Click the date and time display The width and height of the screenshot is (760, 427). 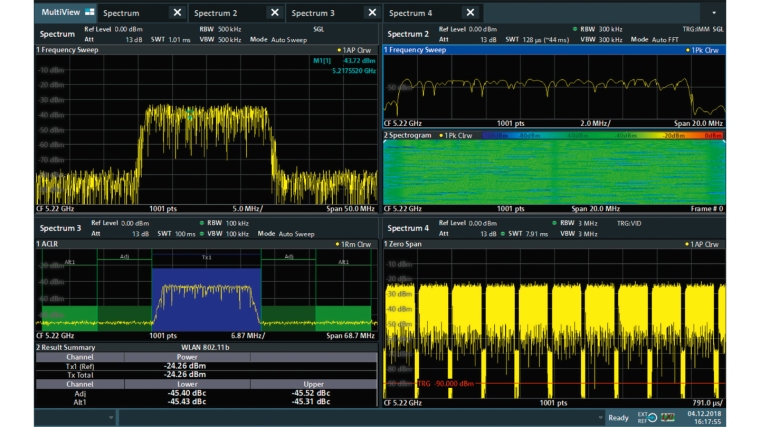pos(703,417)
